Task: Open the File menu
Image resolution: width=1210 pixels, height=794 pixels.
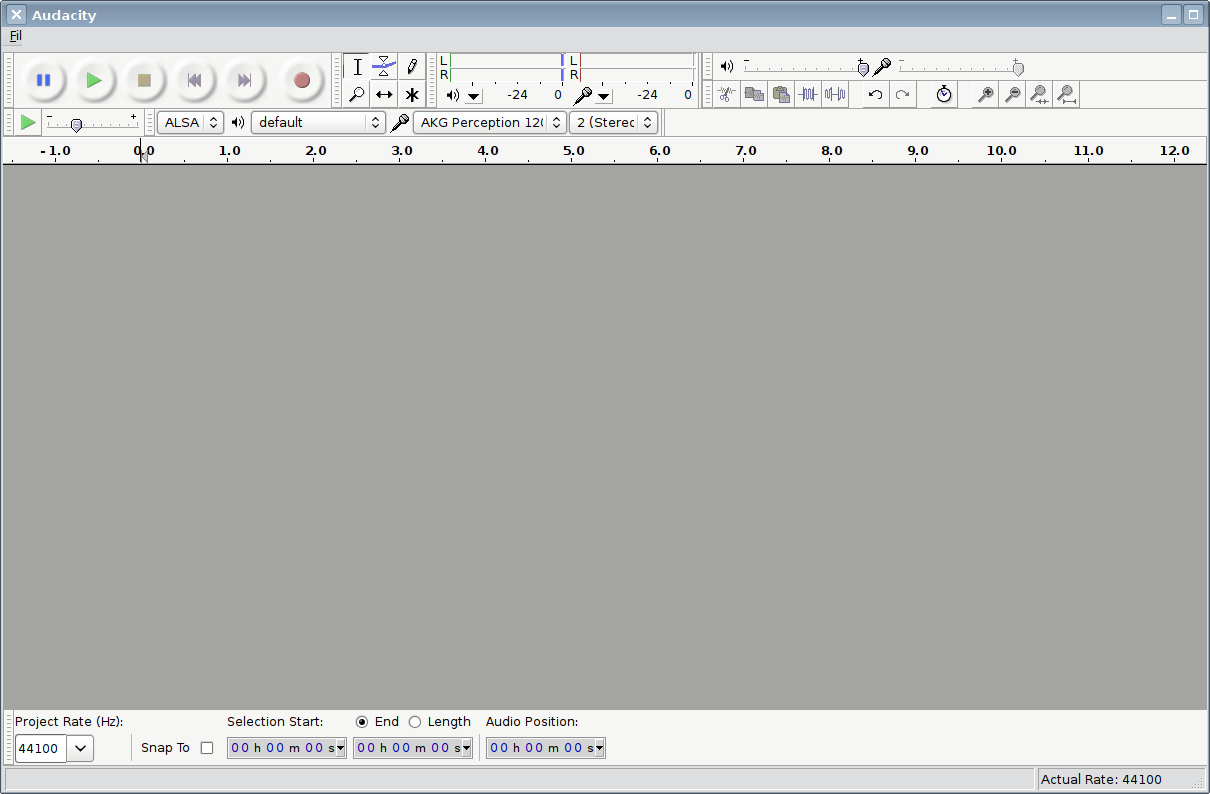Action: (15, 36)
